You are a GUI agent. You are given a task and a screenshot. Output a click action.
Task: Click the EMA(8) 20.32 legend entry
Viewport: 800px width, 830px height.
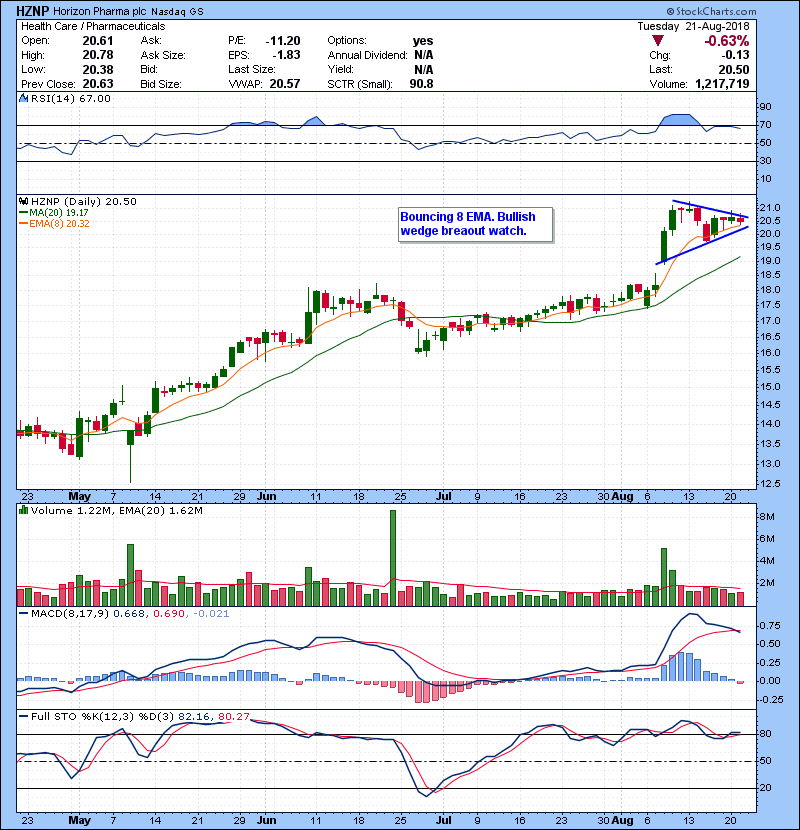(54, 223)
